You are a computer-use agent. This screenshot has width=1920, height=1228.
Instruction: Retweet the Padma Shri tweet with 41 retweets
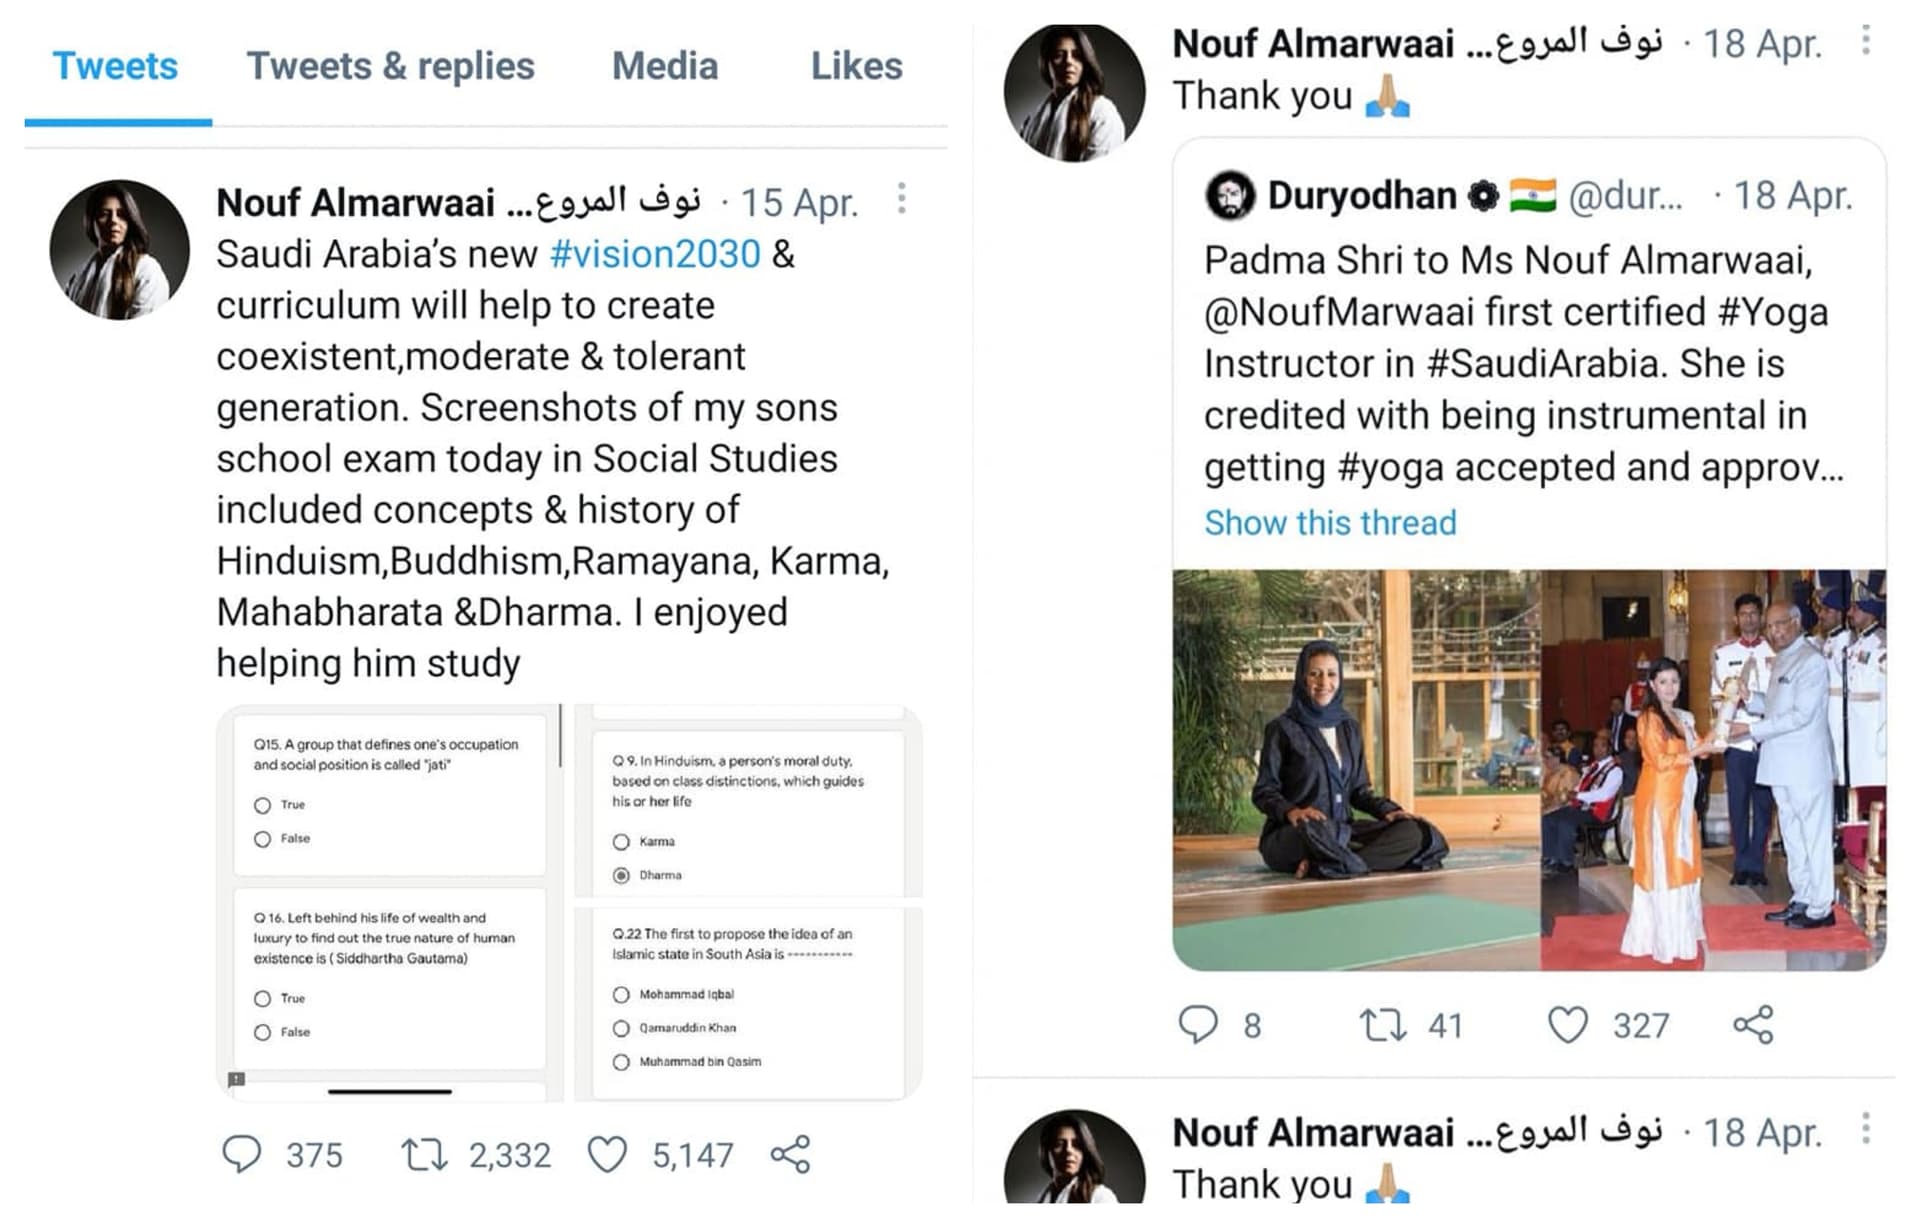(x=1383, y=1024)
